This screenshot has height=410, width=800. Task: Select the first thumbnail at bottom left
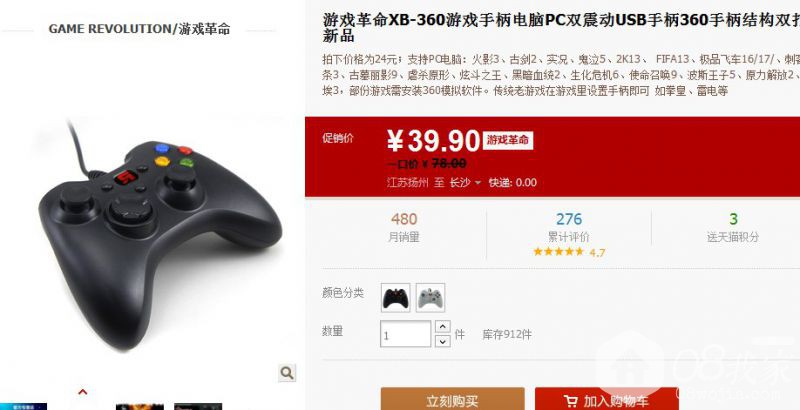(x=23, y=406)
